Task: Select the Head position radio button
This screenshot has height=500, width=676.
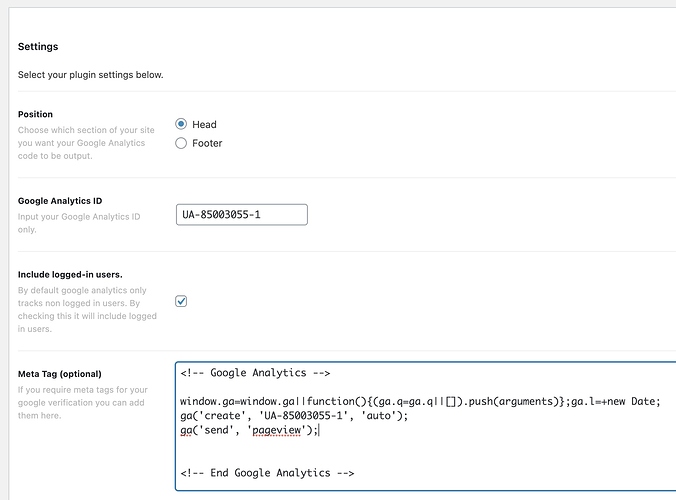Action: (181, 124)
